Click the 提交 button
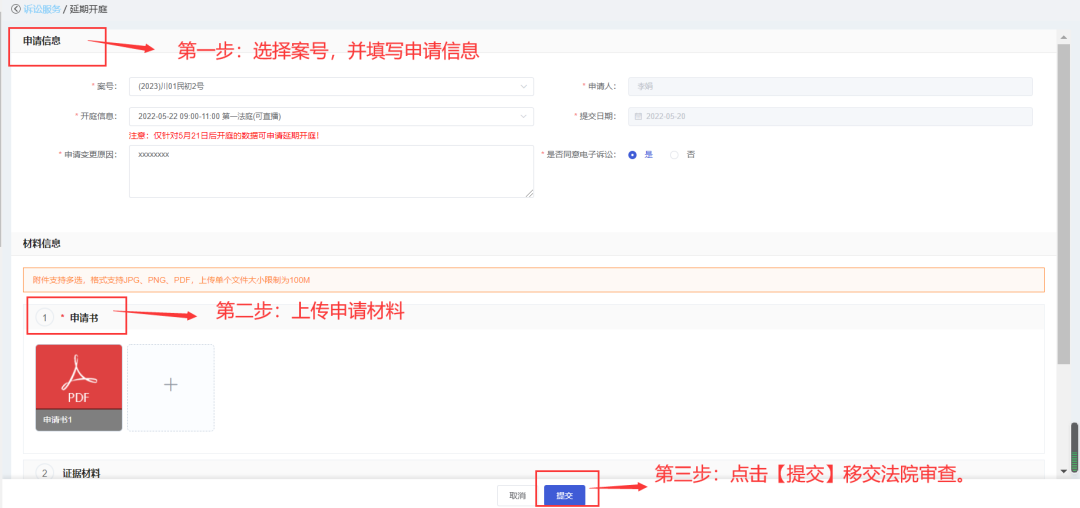 click(x=564, y=496)
